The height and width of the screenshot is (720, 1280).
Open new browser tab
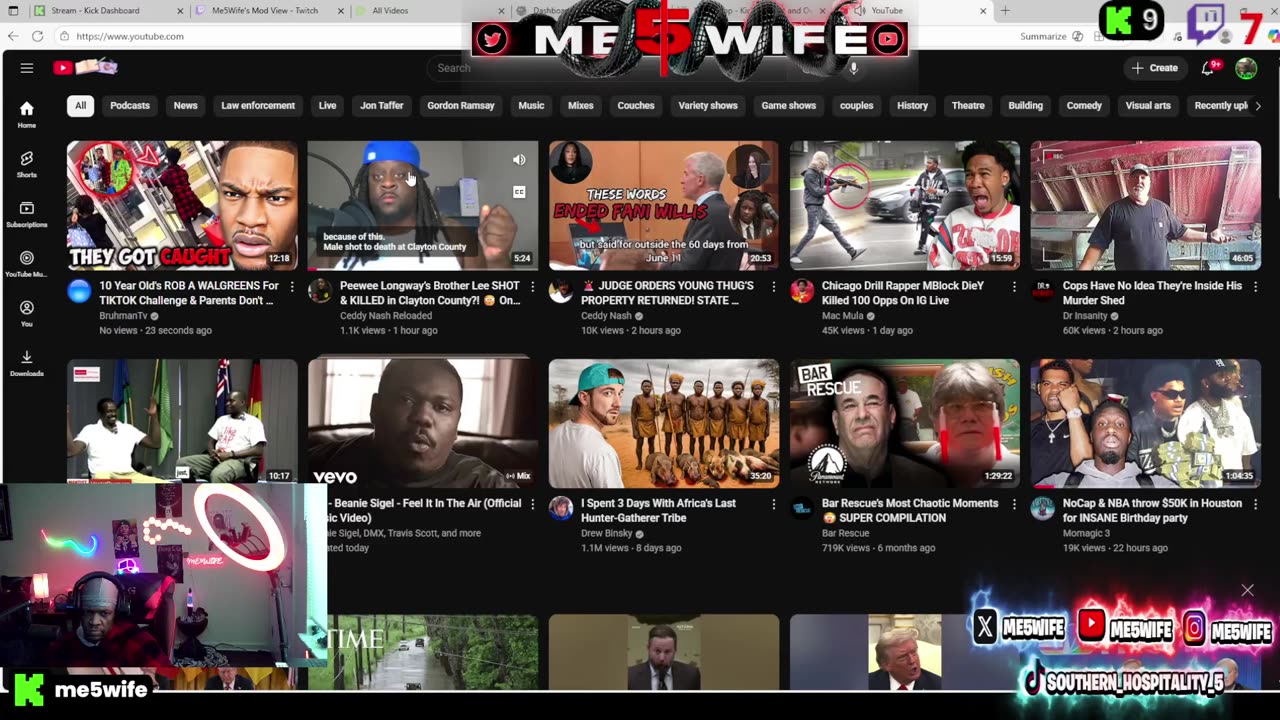1005,11
